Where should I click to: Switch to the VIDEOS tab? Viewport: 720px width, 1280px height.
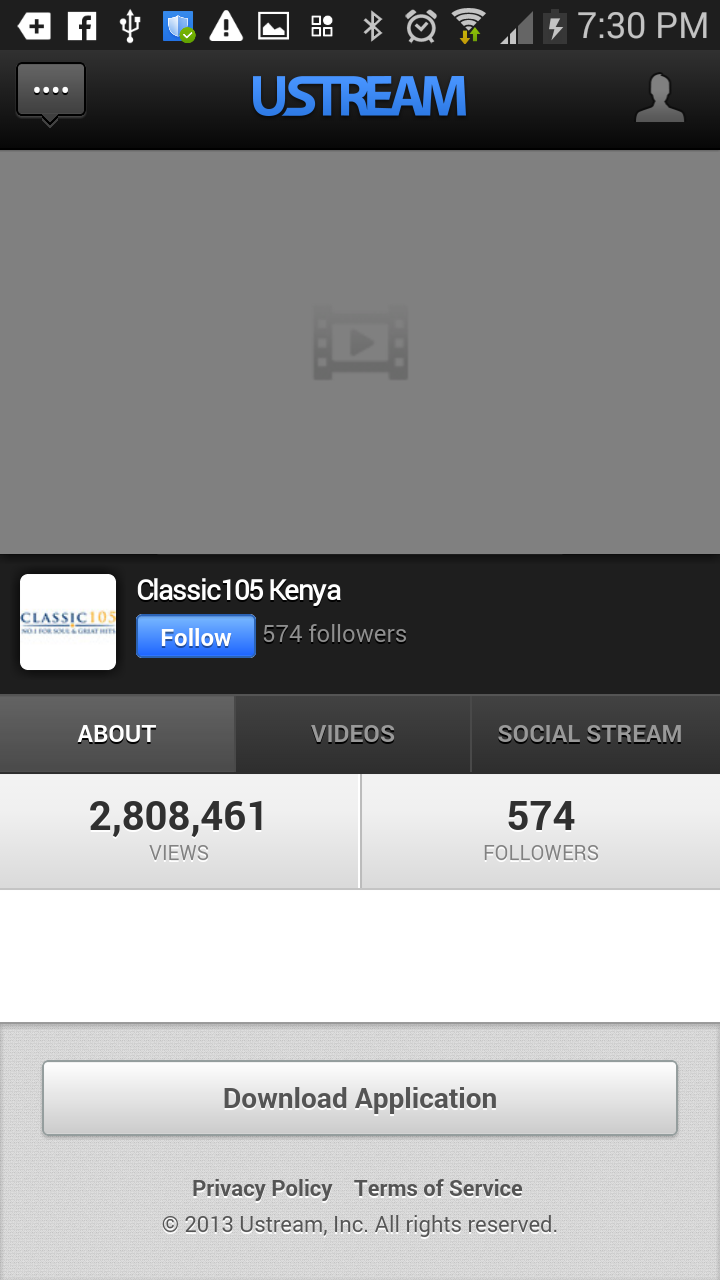point(353,734)
